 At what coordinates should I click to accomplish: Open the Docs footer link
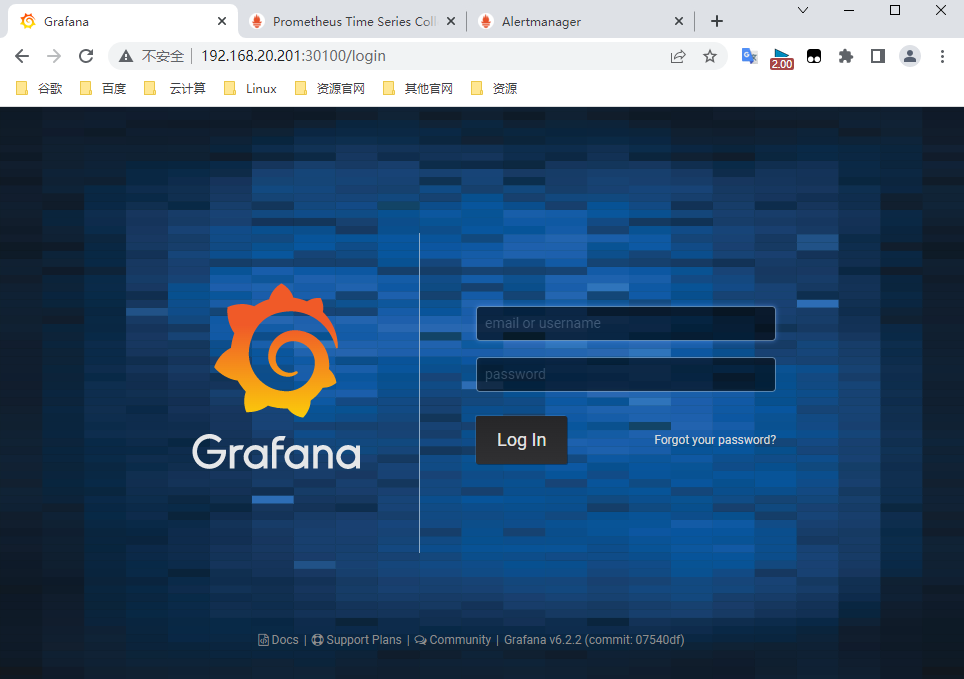point(279,640)
